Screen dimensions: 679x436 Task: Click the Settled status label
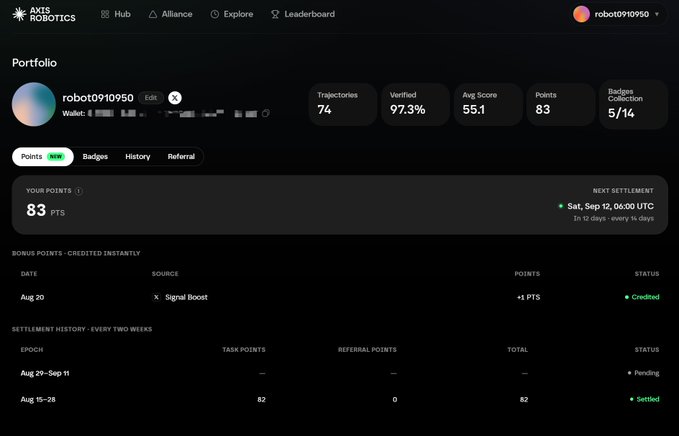pos(644,399)
